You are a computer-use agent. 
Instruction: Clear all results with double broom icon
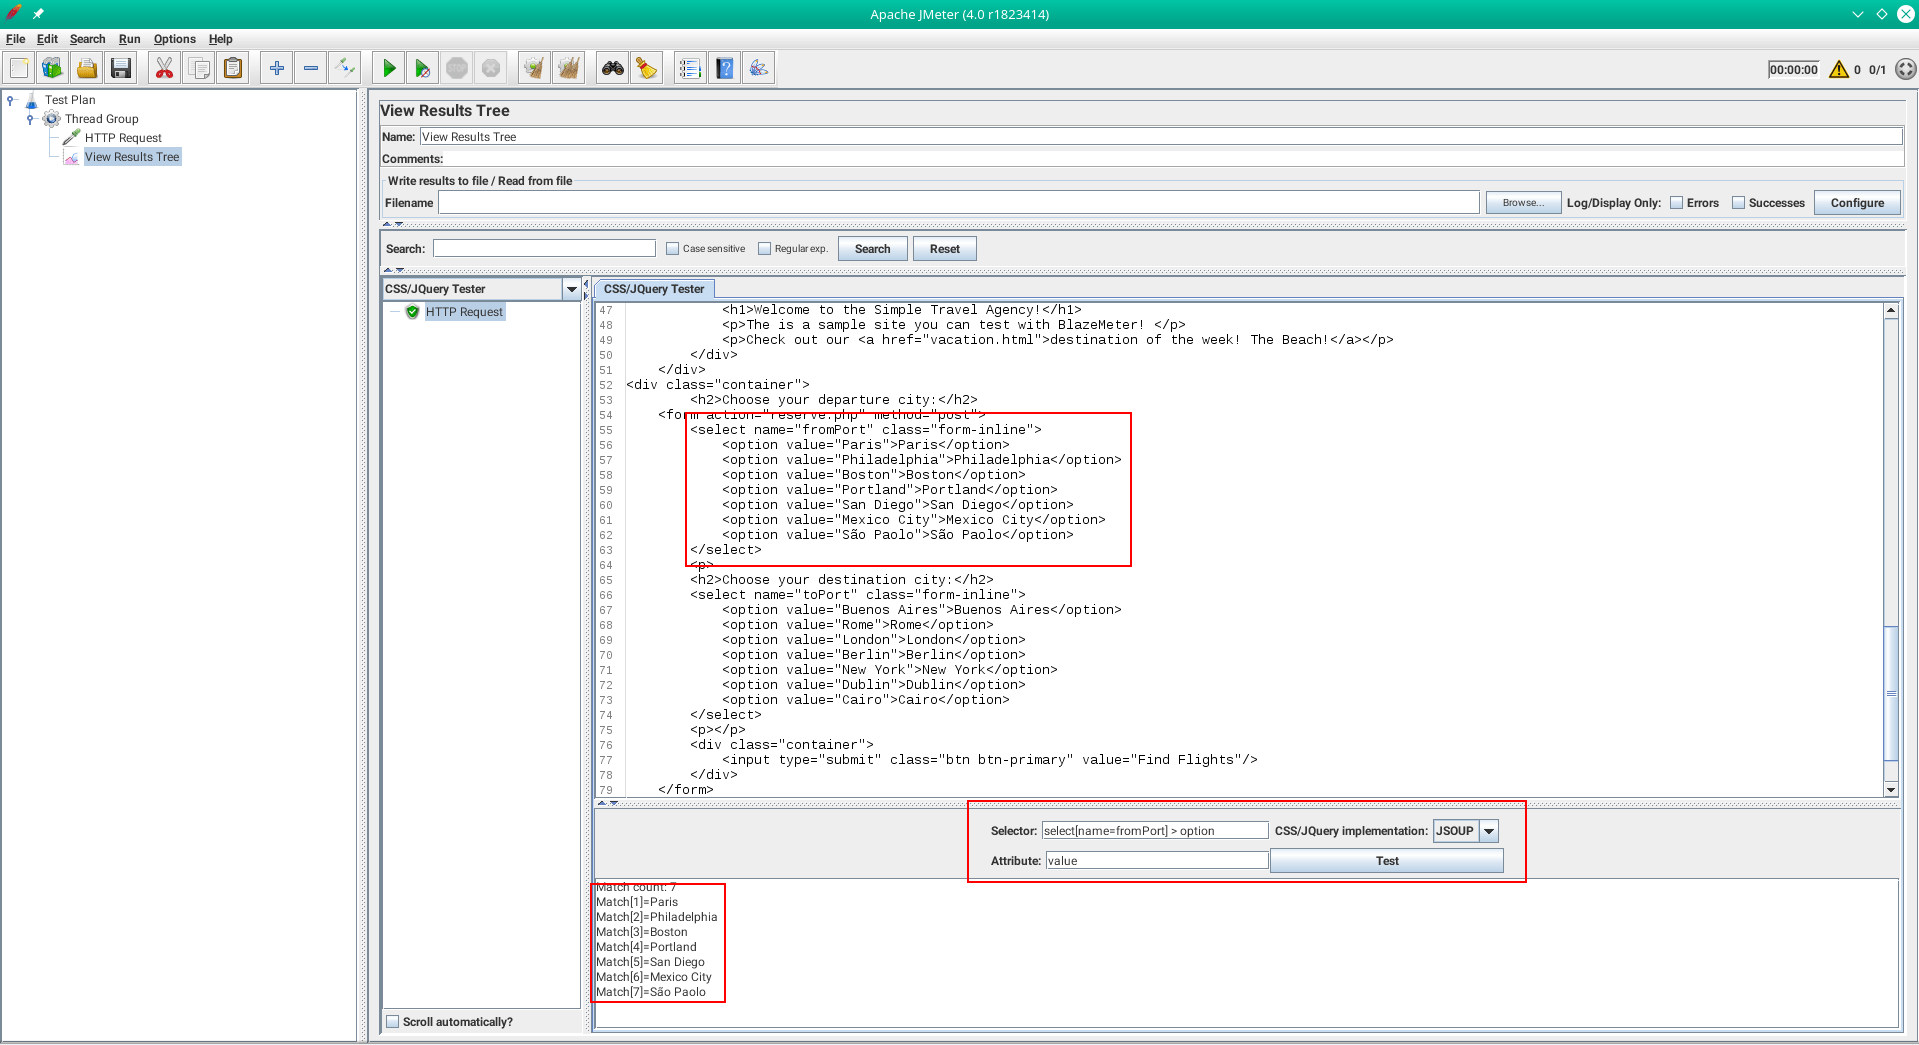569,68
